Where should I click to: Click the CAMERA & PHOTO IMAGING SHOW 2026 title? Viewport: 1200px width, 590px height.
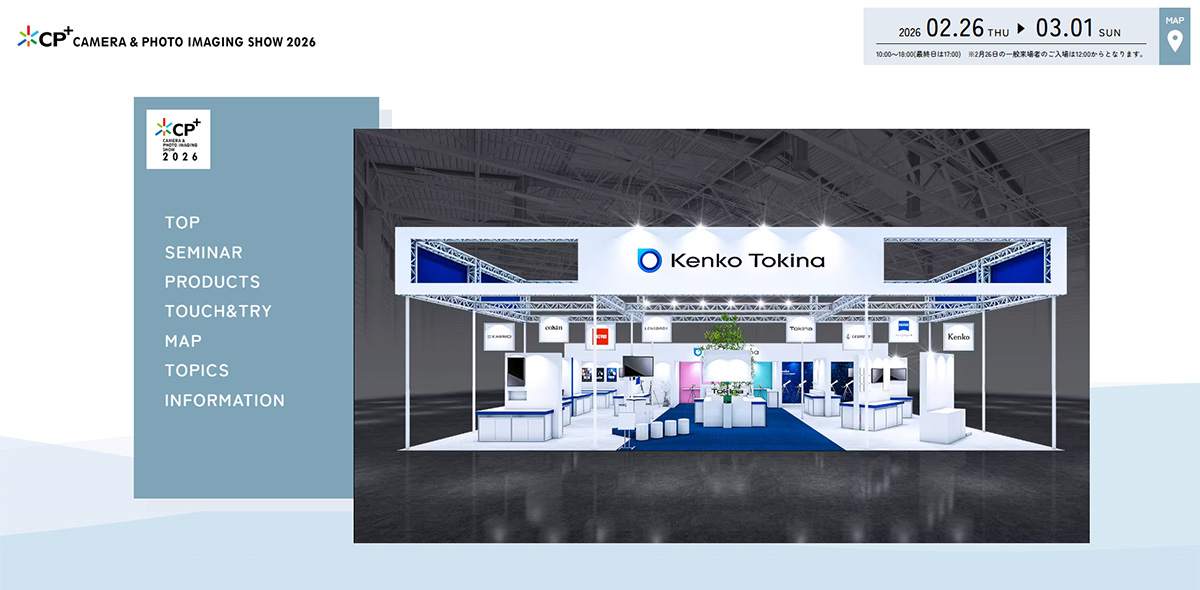[195, 42]
